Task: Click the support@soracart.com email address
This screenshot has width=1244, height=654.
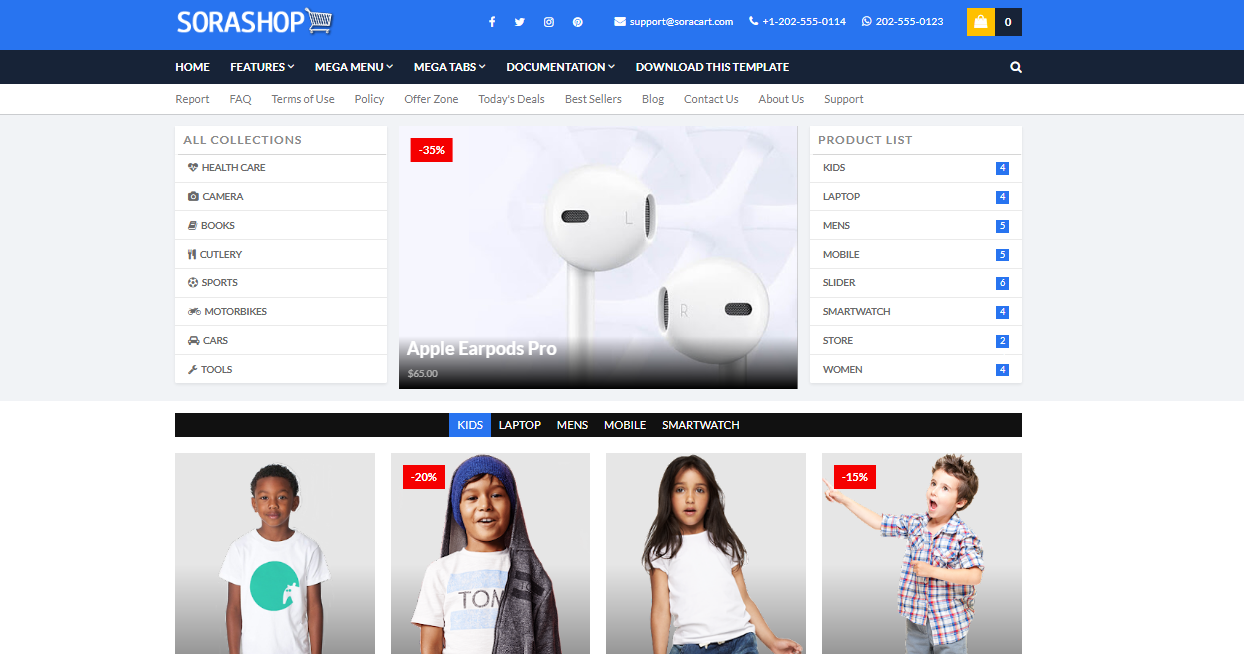Action: [x=681, y=22]
